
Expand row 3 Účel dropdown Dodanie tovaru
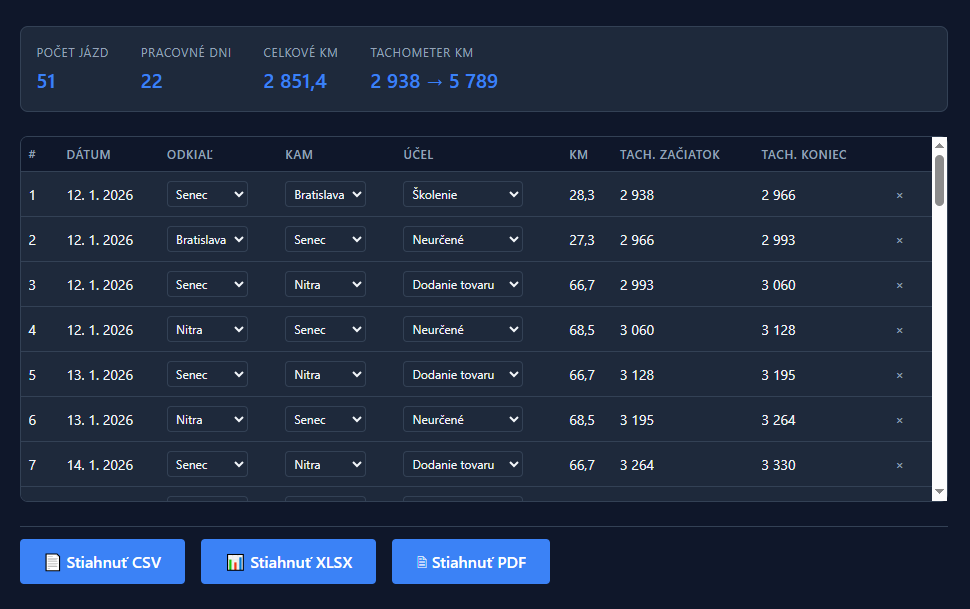[462, 285]
